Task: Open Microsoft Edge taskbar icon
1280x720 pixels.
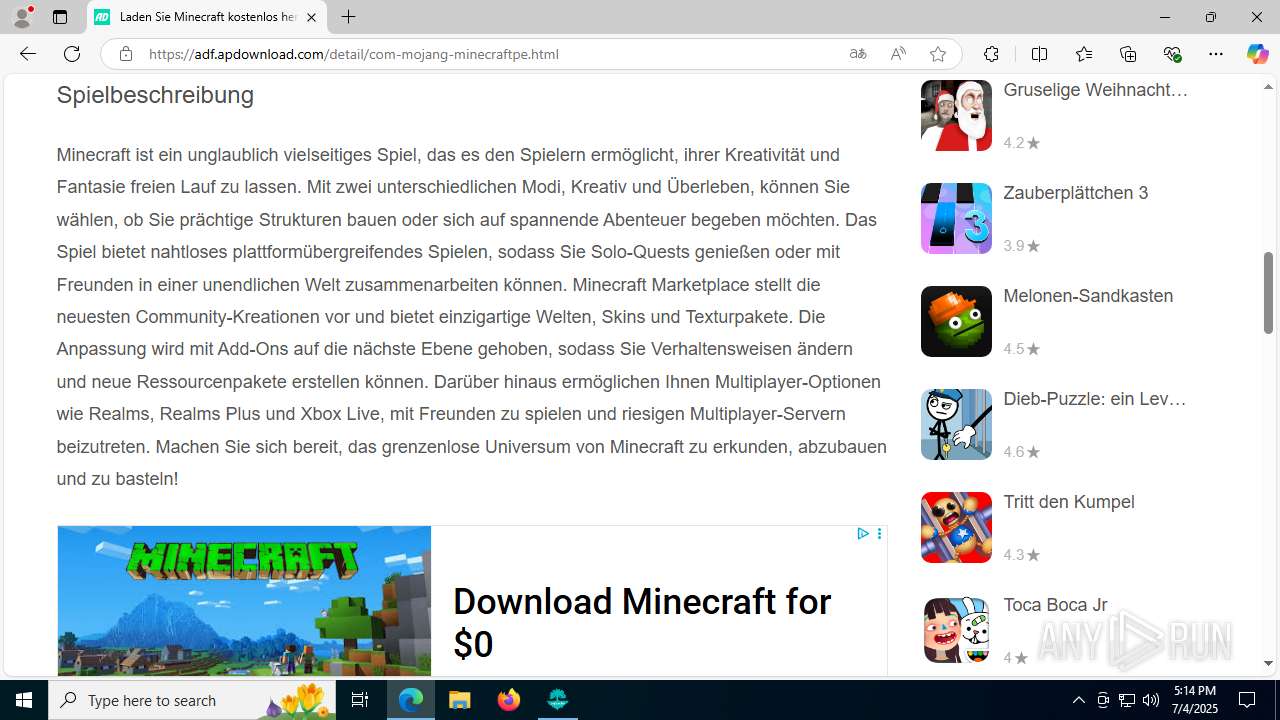Action: pyautogui.click(x=411, y=700)
